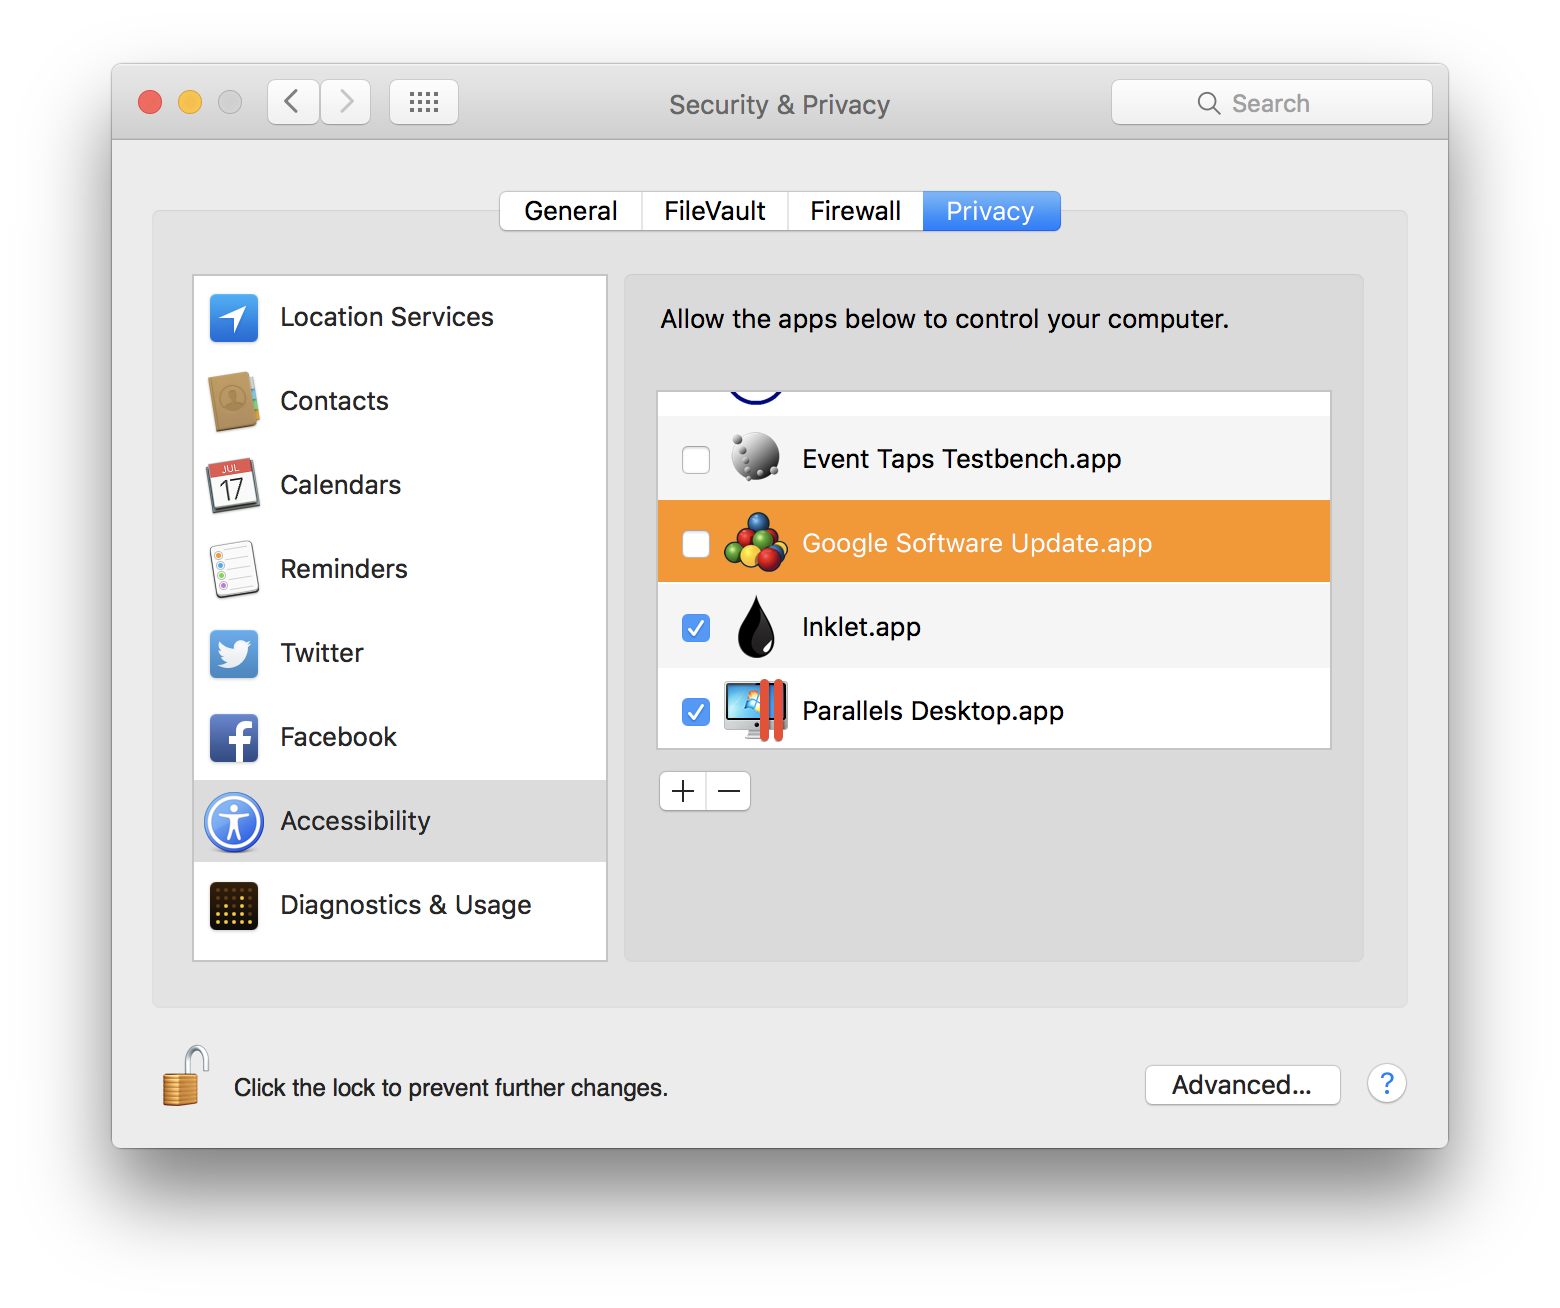
Task: Click the Search preferences field
Action: click(1271, 103)
